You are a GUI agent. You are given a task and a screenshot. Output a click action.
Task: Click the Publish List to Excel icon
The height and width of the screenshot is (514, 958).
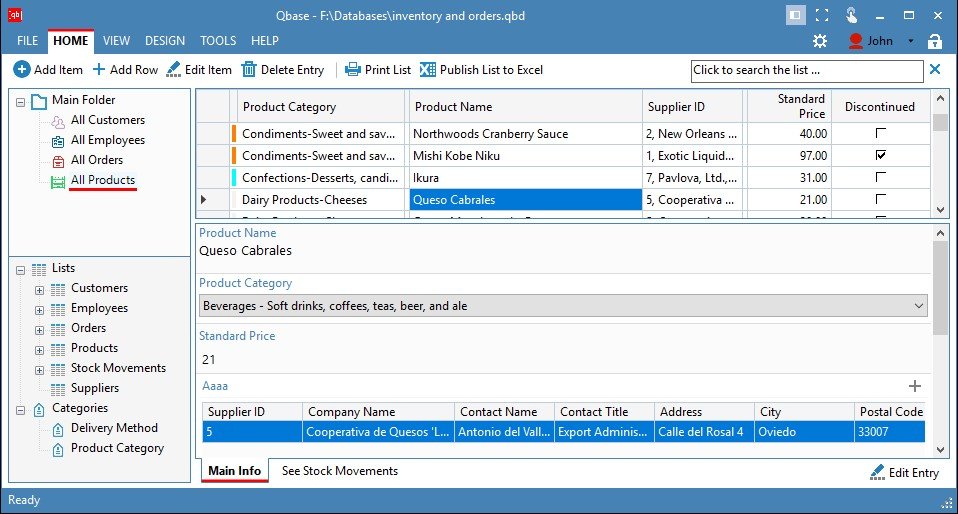(428, 70)
